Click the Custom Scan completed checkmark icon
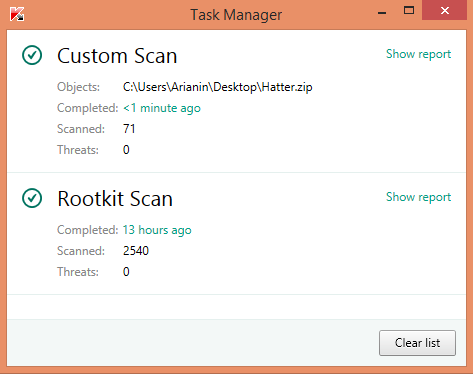 pos(32,55)
